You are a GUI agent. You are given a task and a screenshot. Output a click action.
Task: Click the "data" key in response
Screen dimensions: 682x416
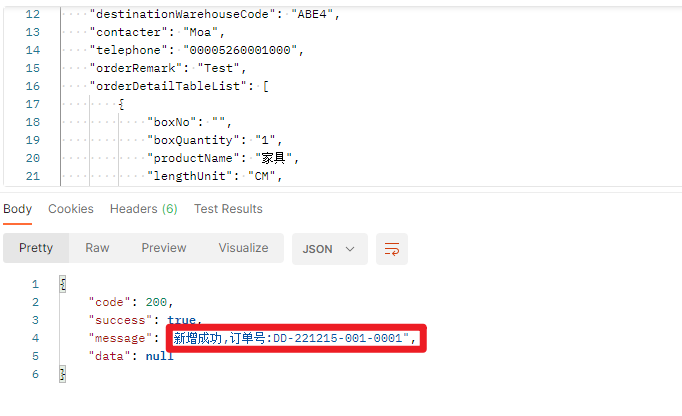[110, 356]
